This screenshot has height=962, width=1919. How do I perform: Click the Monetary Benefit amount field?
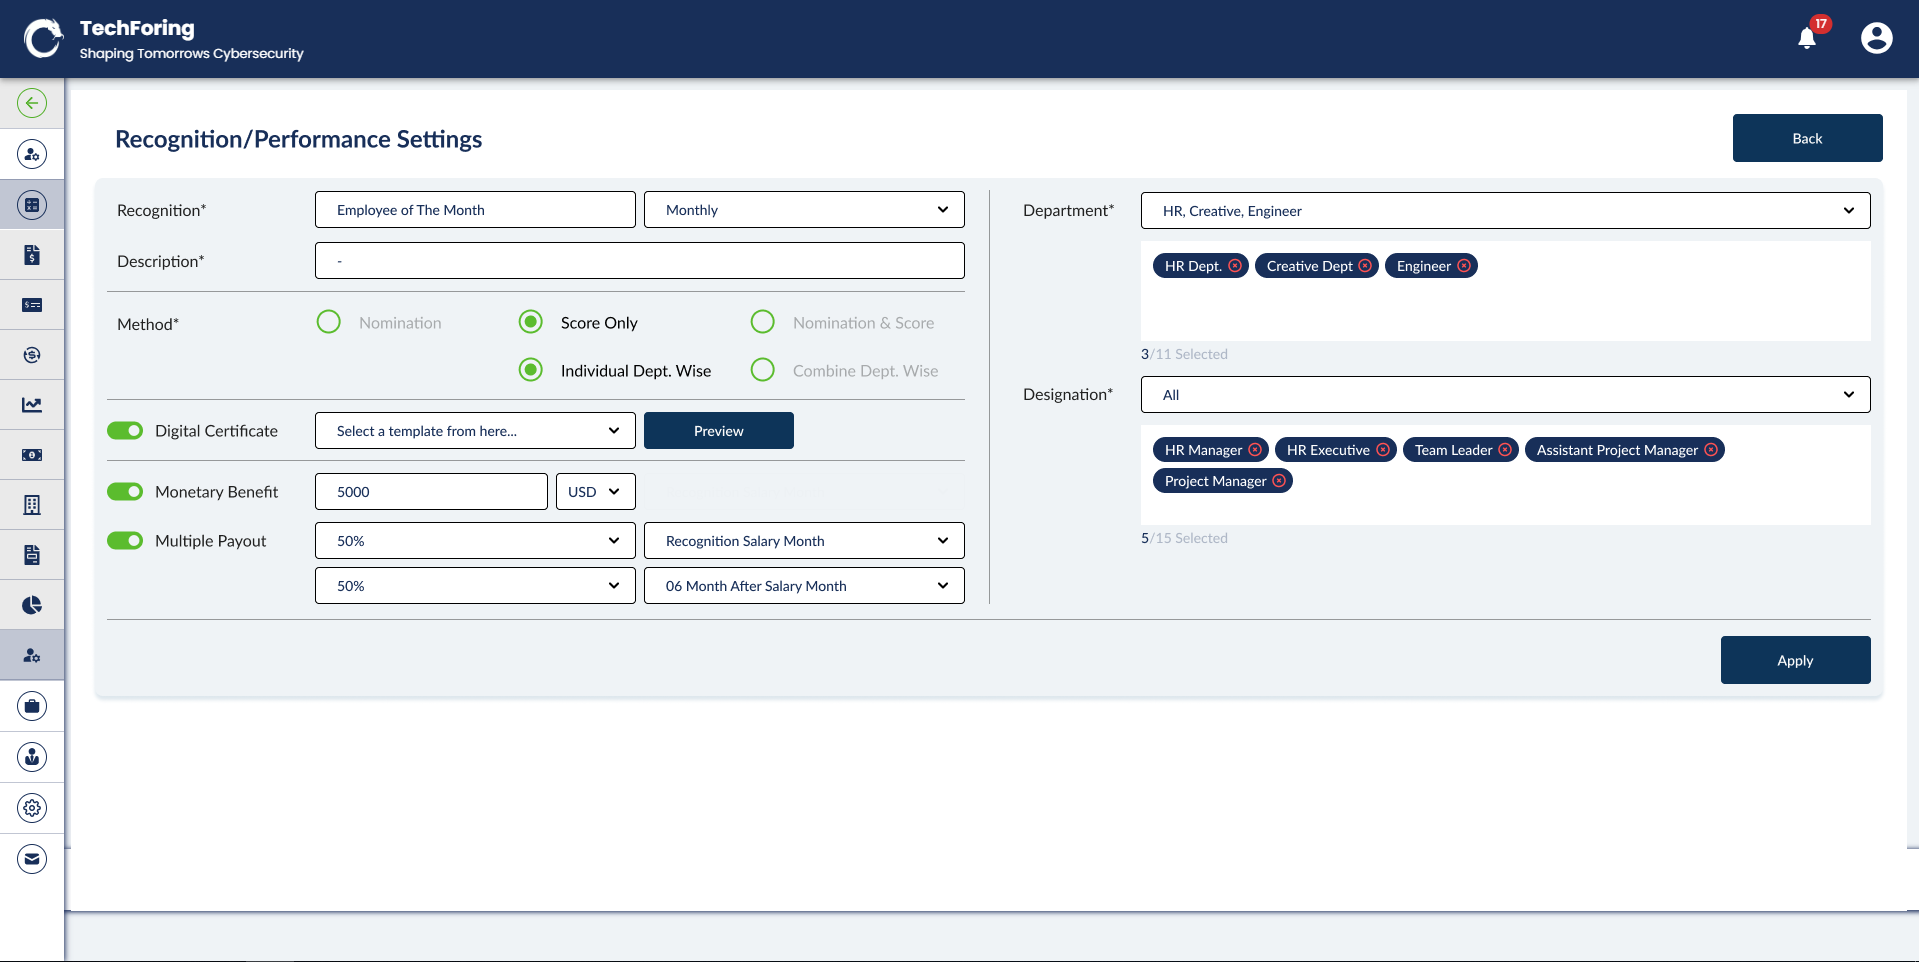tap(431, 492)
